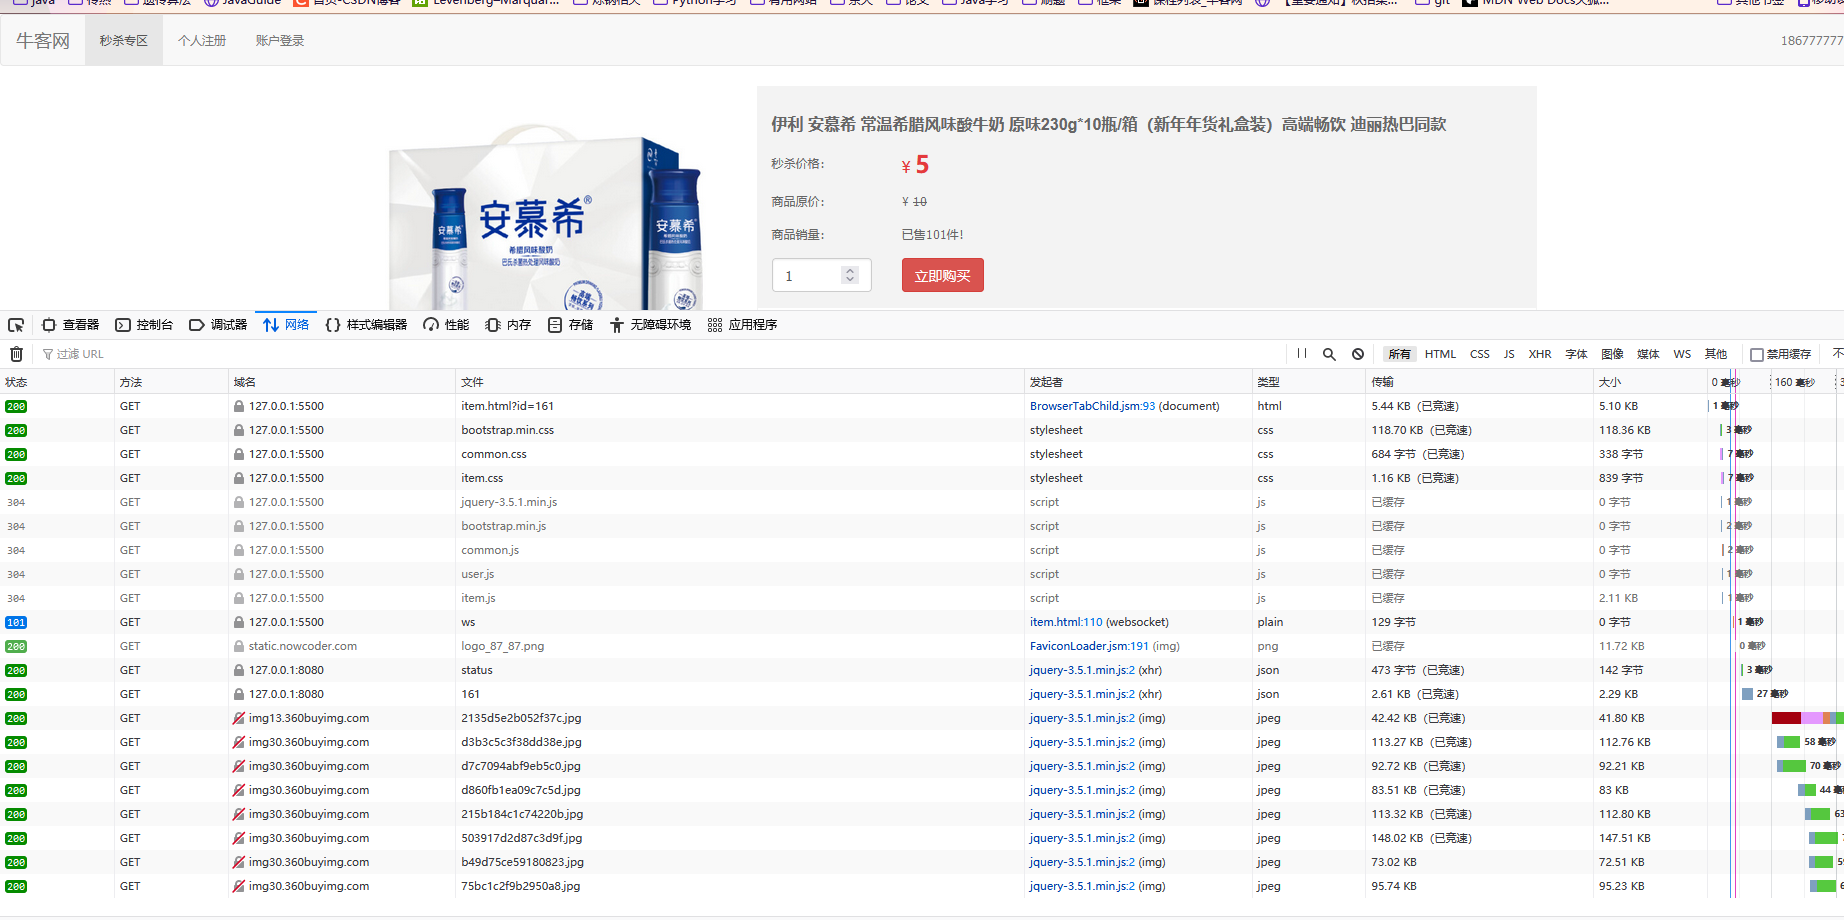Click the quantity input field showing 1
This screenshot has width=1844, height=920.
[822, 276]
